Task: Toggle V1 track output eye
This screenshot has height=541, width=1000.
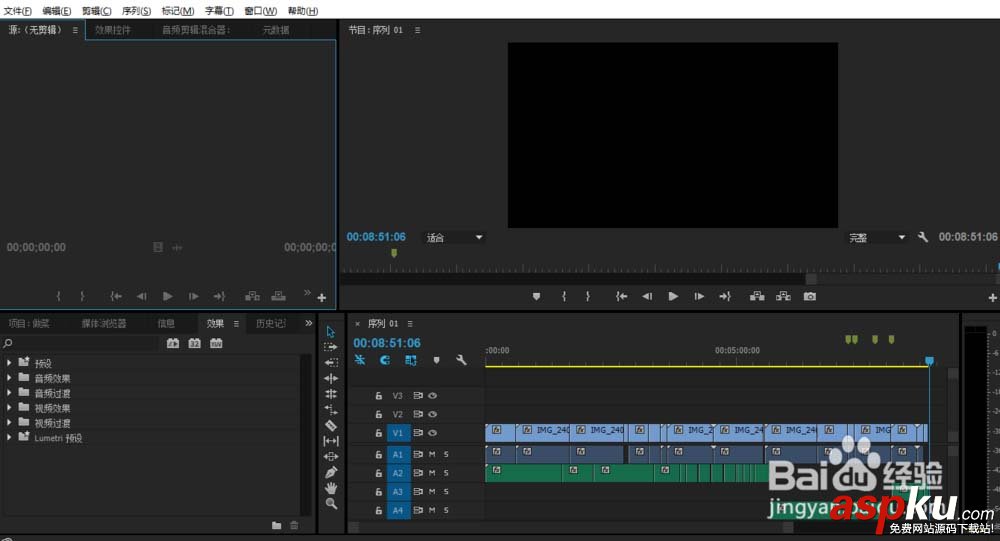Action: tap(433, 433)
